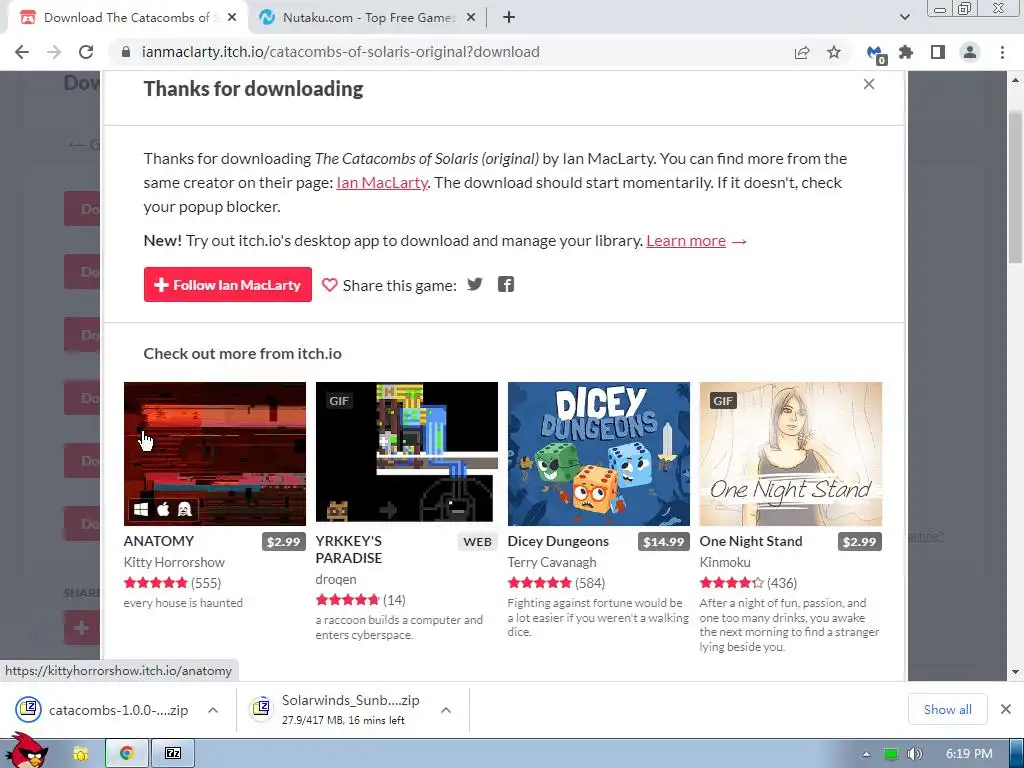Open the Malwarebytes extension icon
Screen dimensions: 1024x768
[876, 54]
